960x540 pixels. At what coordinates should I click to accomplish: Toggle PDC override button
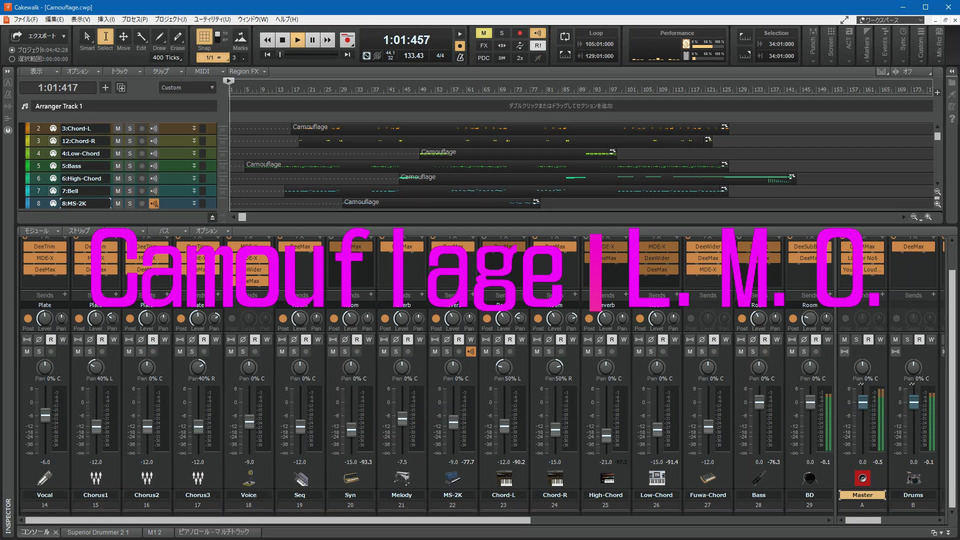[484, 58]
